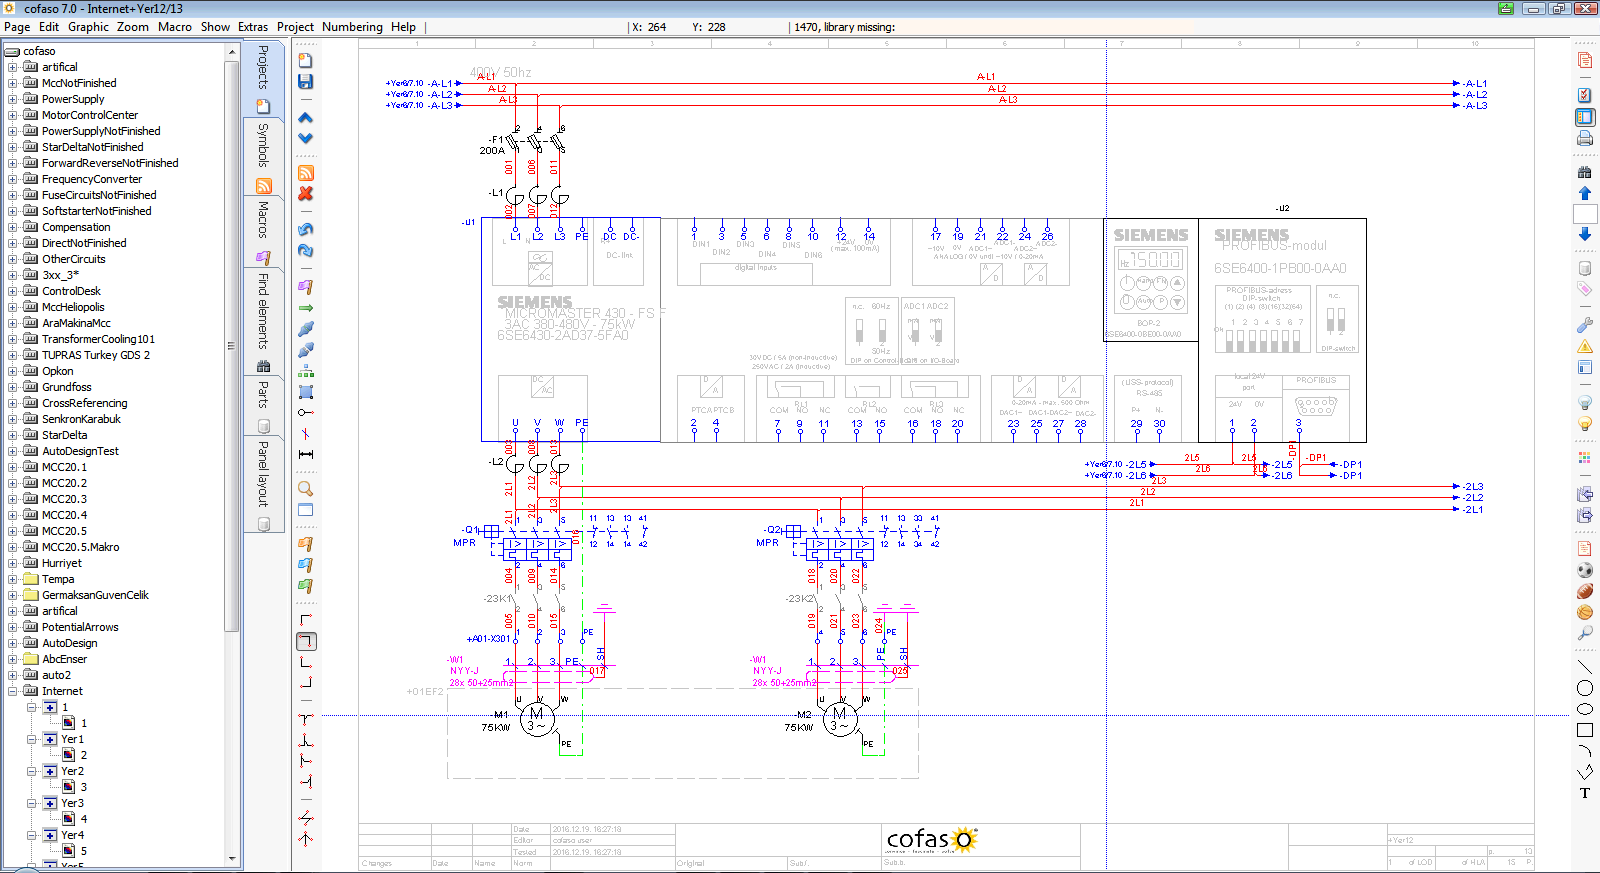Open the Page menu
The image size is (1600, 873).
coord(17,27)
